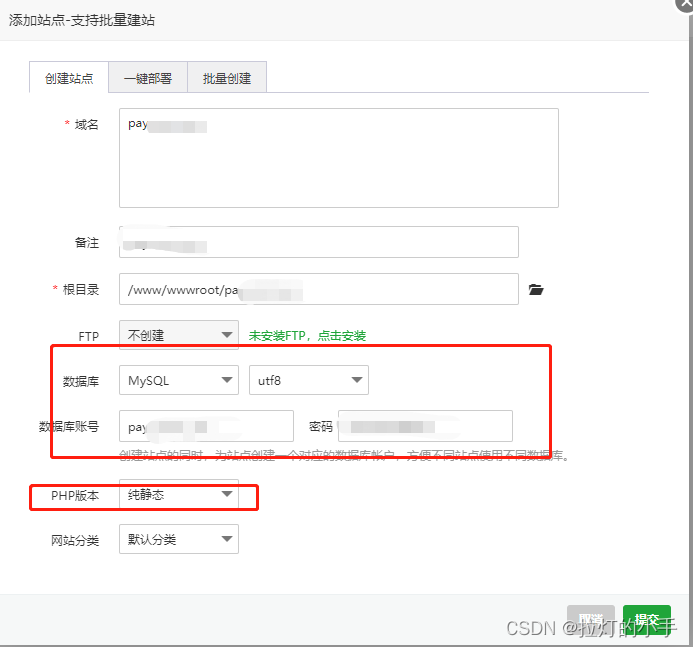Submit the form with 提交 button
693x647 pixels.
coord(647,619)
